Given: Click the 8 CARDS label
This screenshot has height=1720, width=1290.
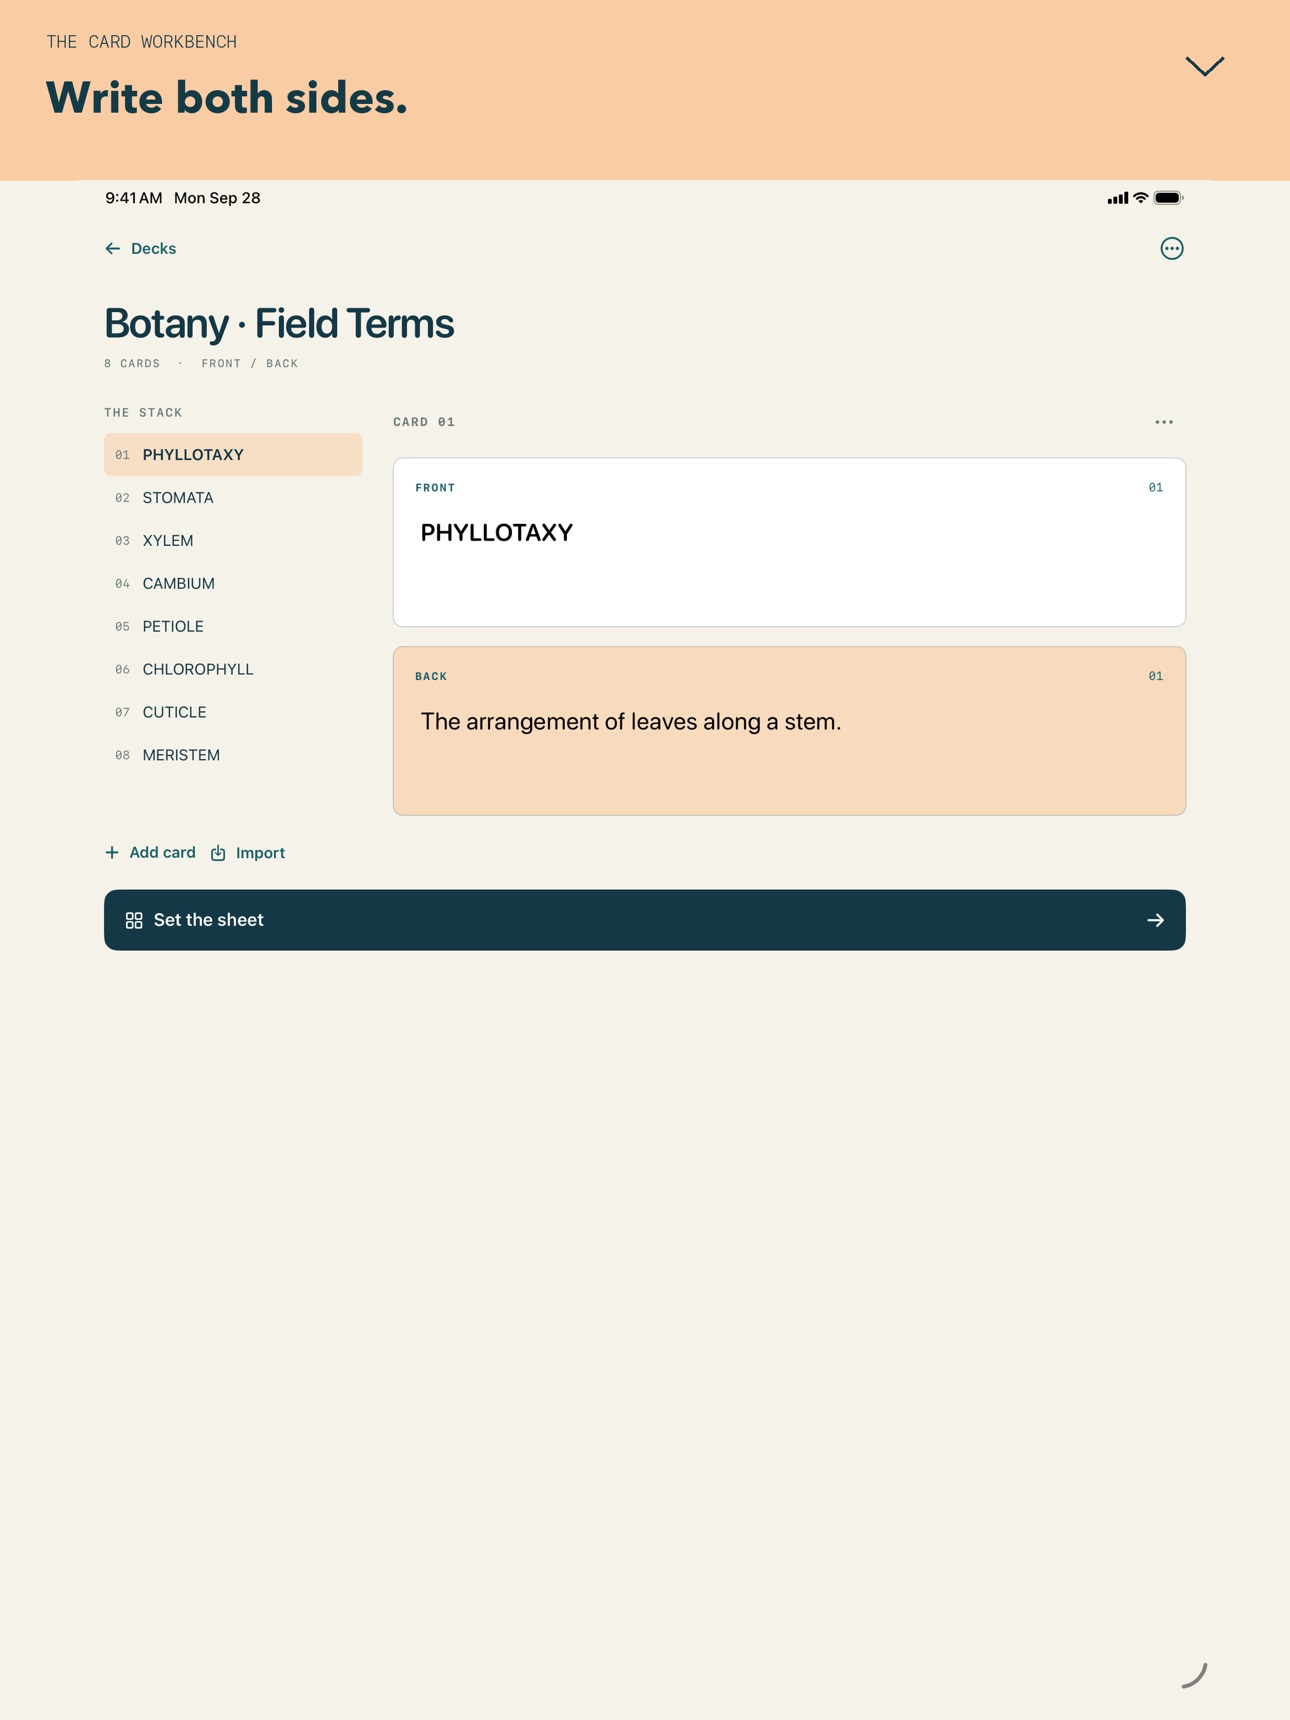Looking at the screenshot, I should point(132,364).
